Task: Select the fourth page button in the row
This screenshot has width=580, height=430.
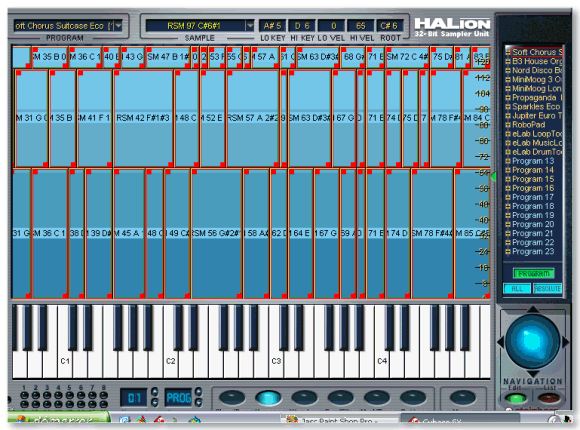Action: click(x=340, y=398)
